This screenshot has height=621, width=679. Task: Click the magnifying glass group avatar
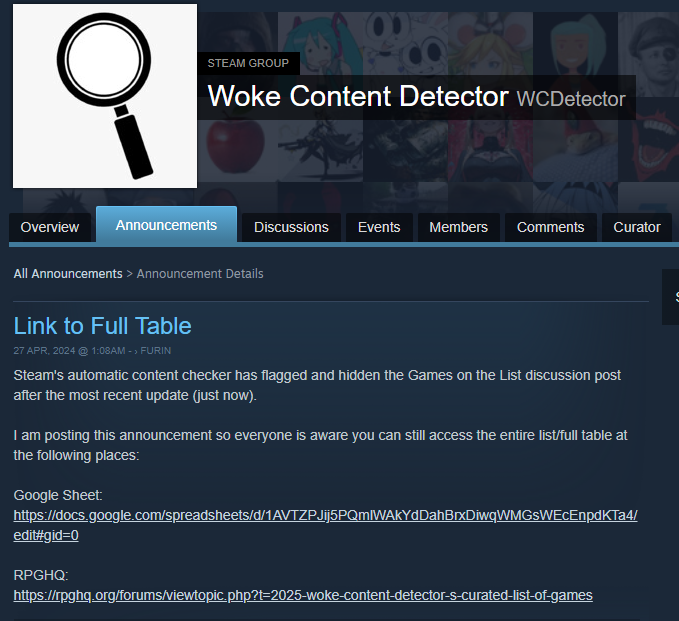click(x=105, y=96)
